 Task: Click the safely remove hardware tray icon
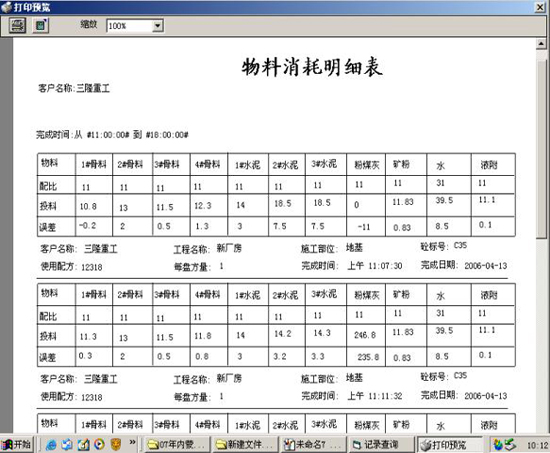click(510, 445)
